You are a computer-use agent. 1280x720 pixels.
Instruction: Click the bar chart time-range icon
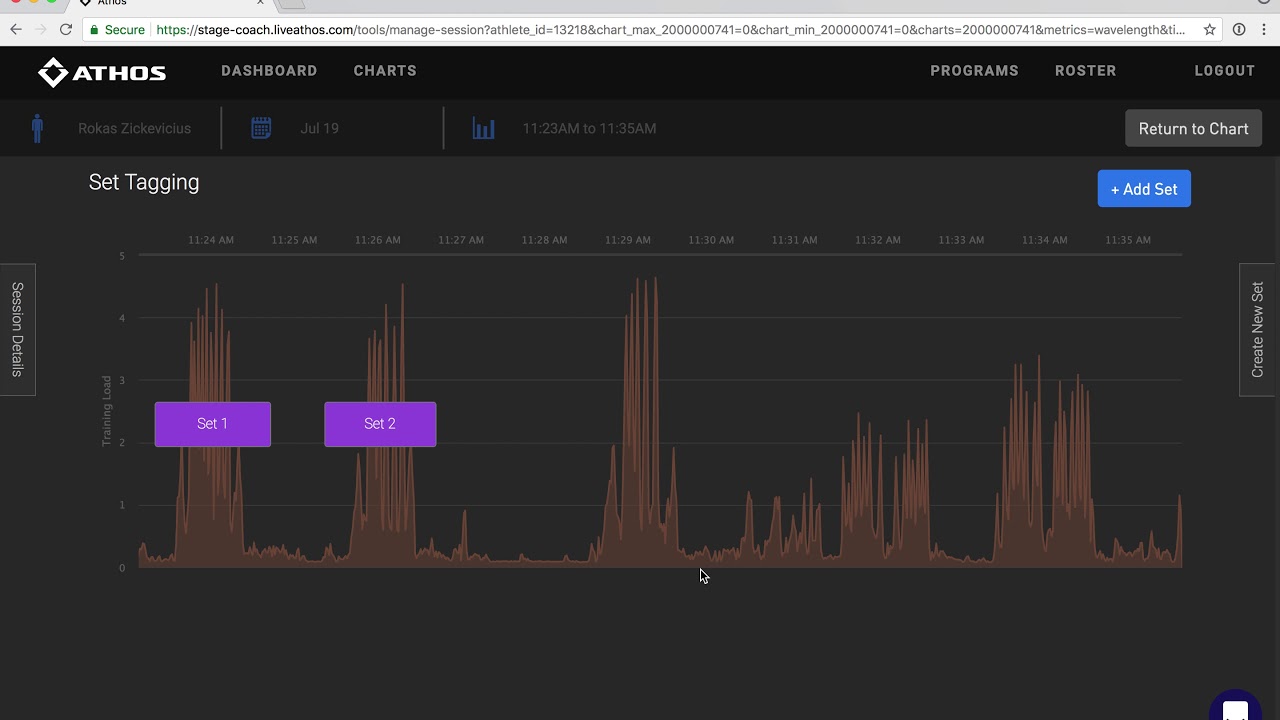point(484,128)
